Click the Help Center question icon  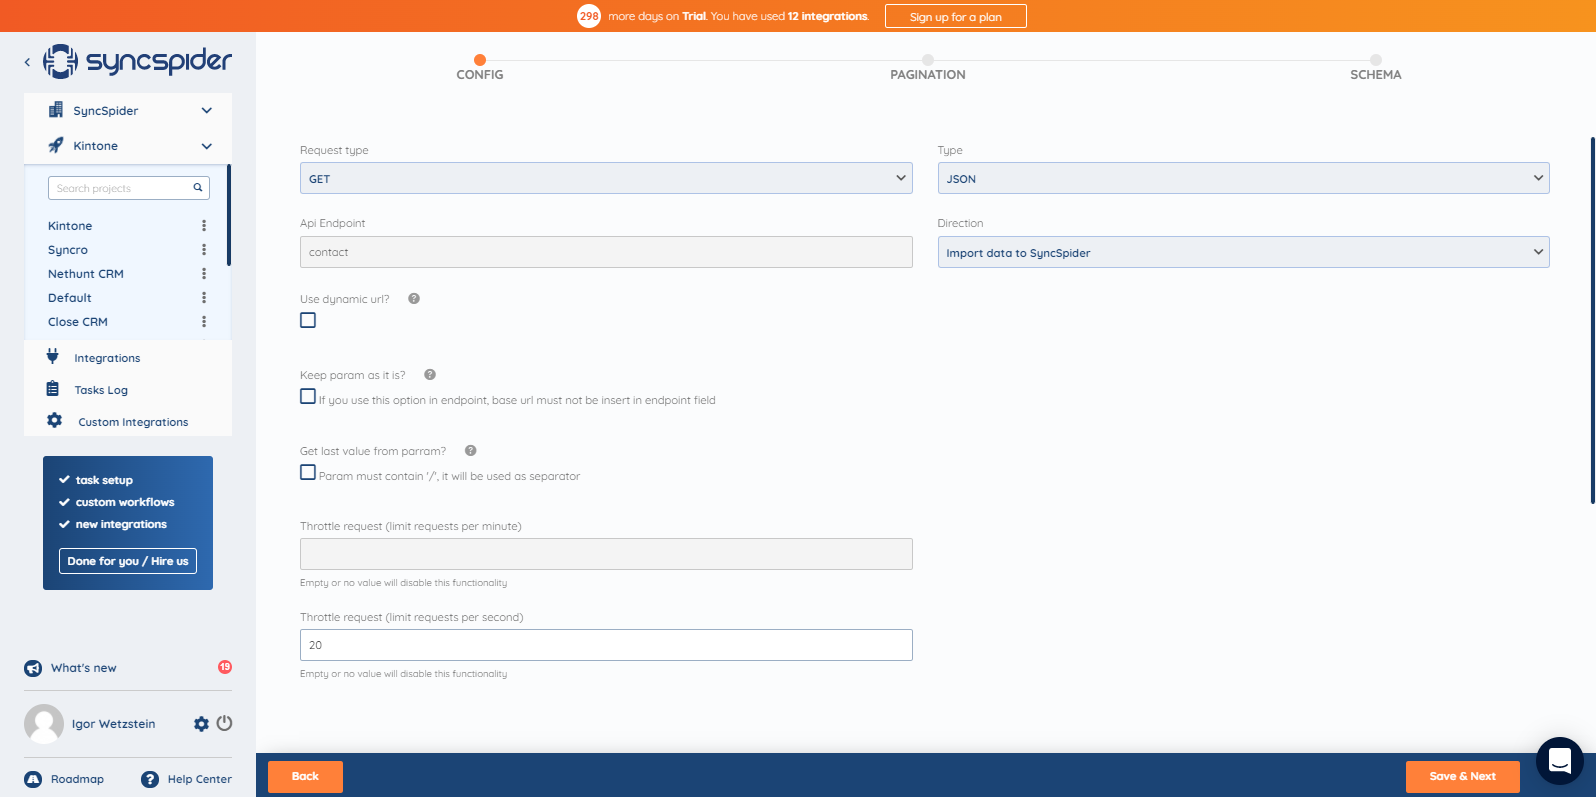click(150, 779)
